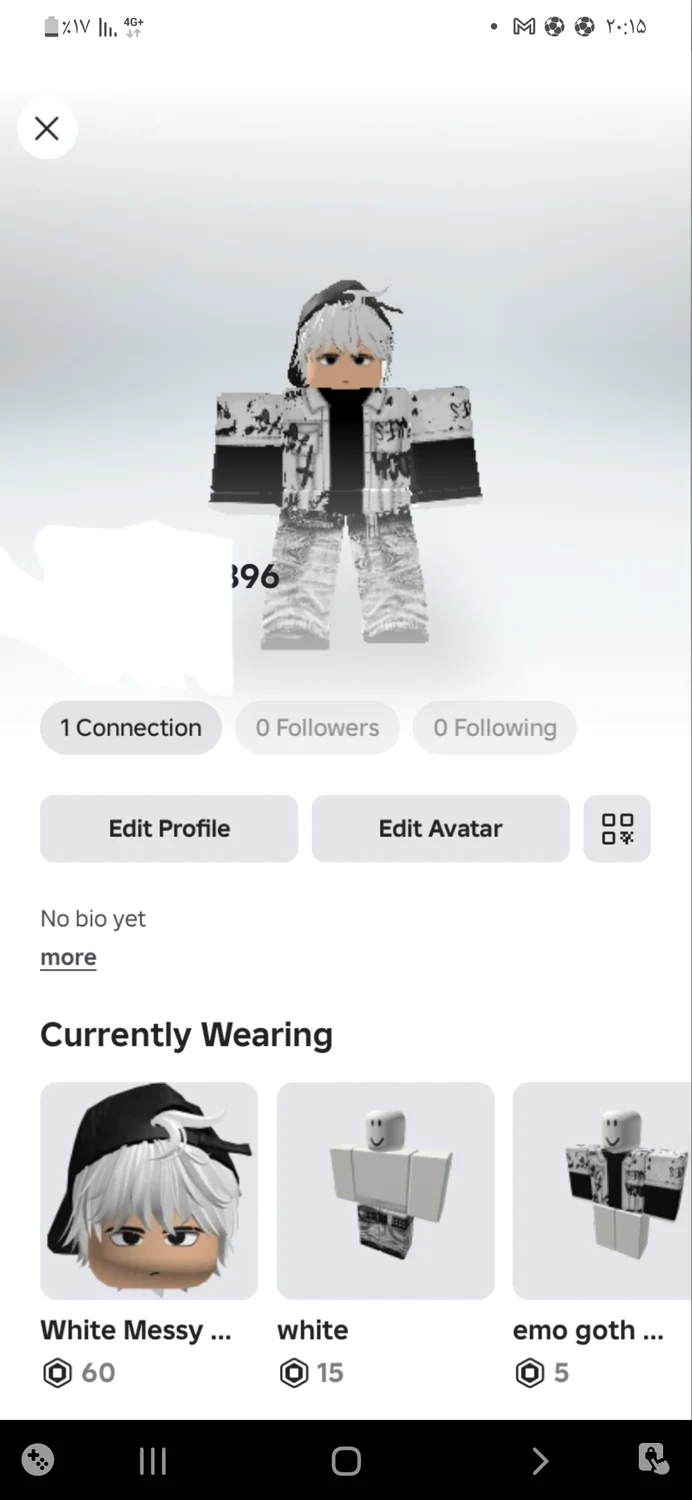This screenshot has height=1500, width=692.
Task: Expand the bio with the more link
Action: pos(68,957)
